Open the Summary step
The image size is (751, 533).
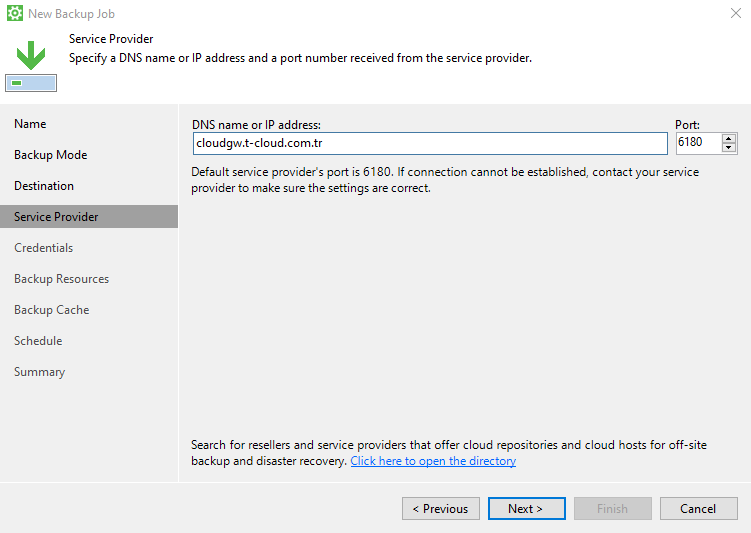pos(39,372)
